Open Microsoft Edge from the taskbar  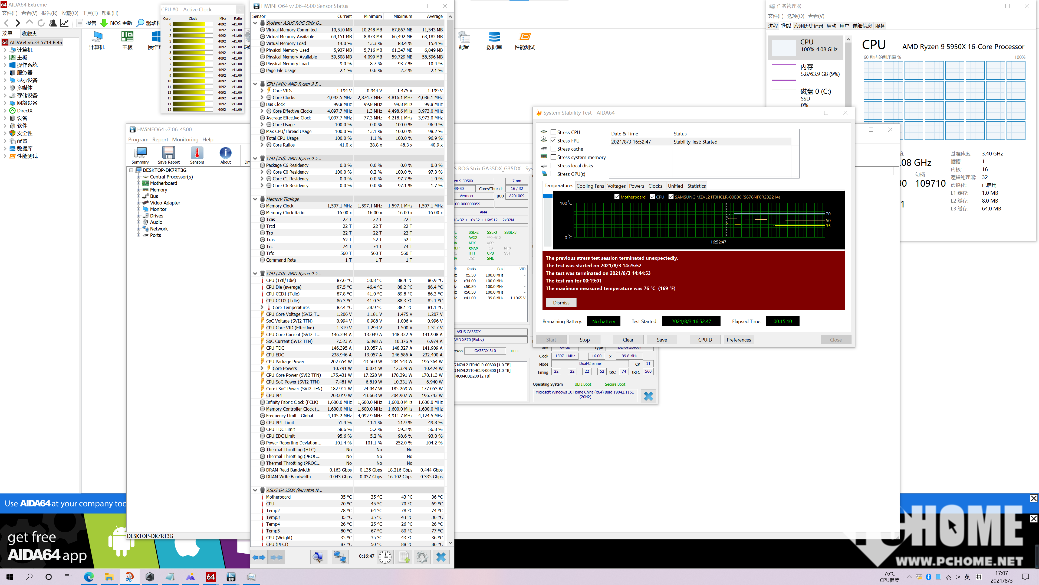pyautogui.click(x=89, y=577)
